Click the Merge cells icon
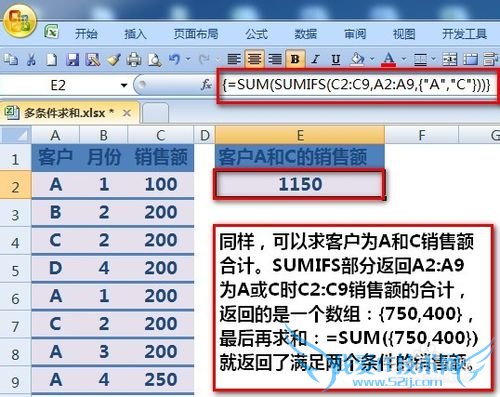 pos(450,60)
